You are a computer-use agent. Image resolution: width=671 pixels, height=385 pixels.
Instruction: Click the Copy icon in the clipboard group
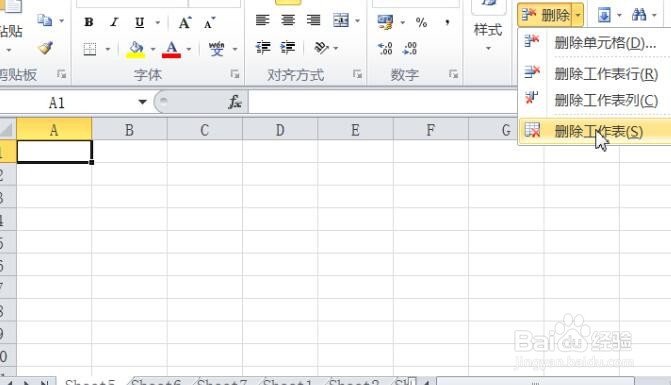tap(45, 20)
